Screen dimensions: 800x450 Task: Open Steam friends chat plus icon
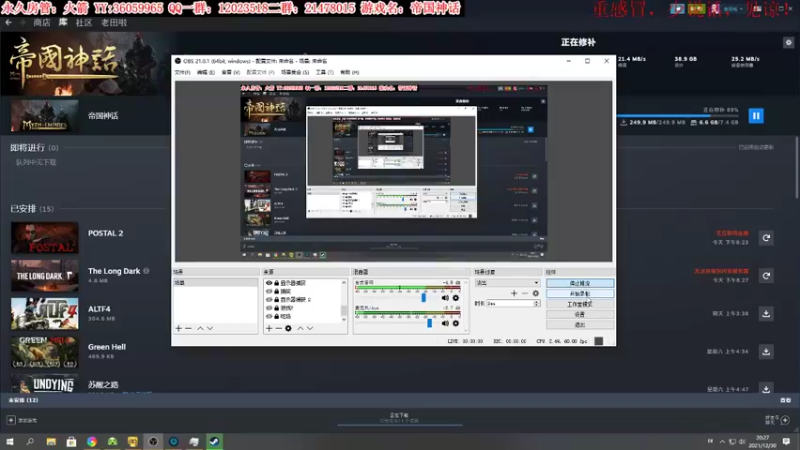785,420
